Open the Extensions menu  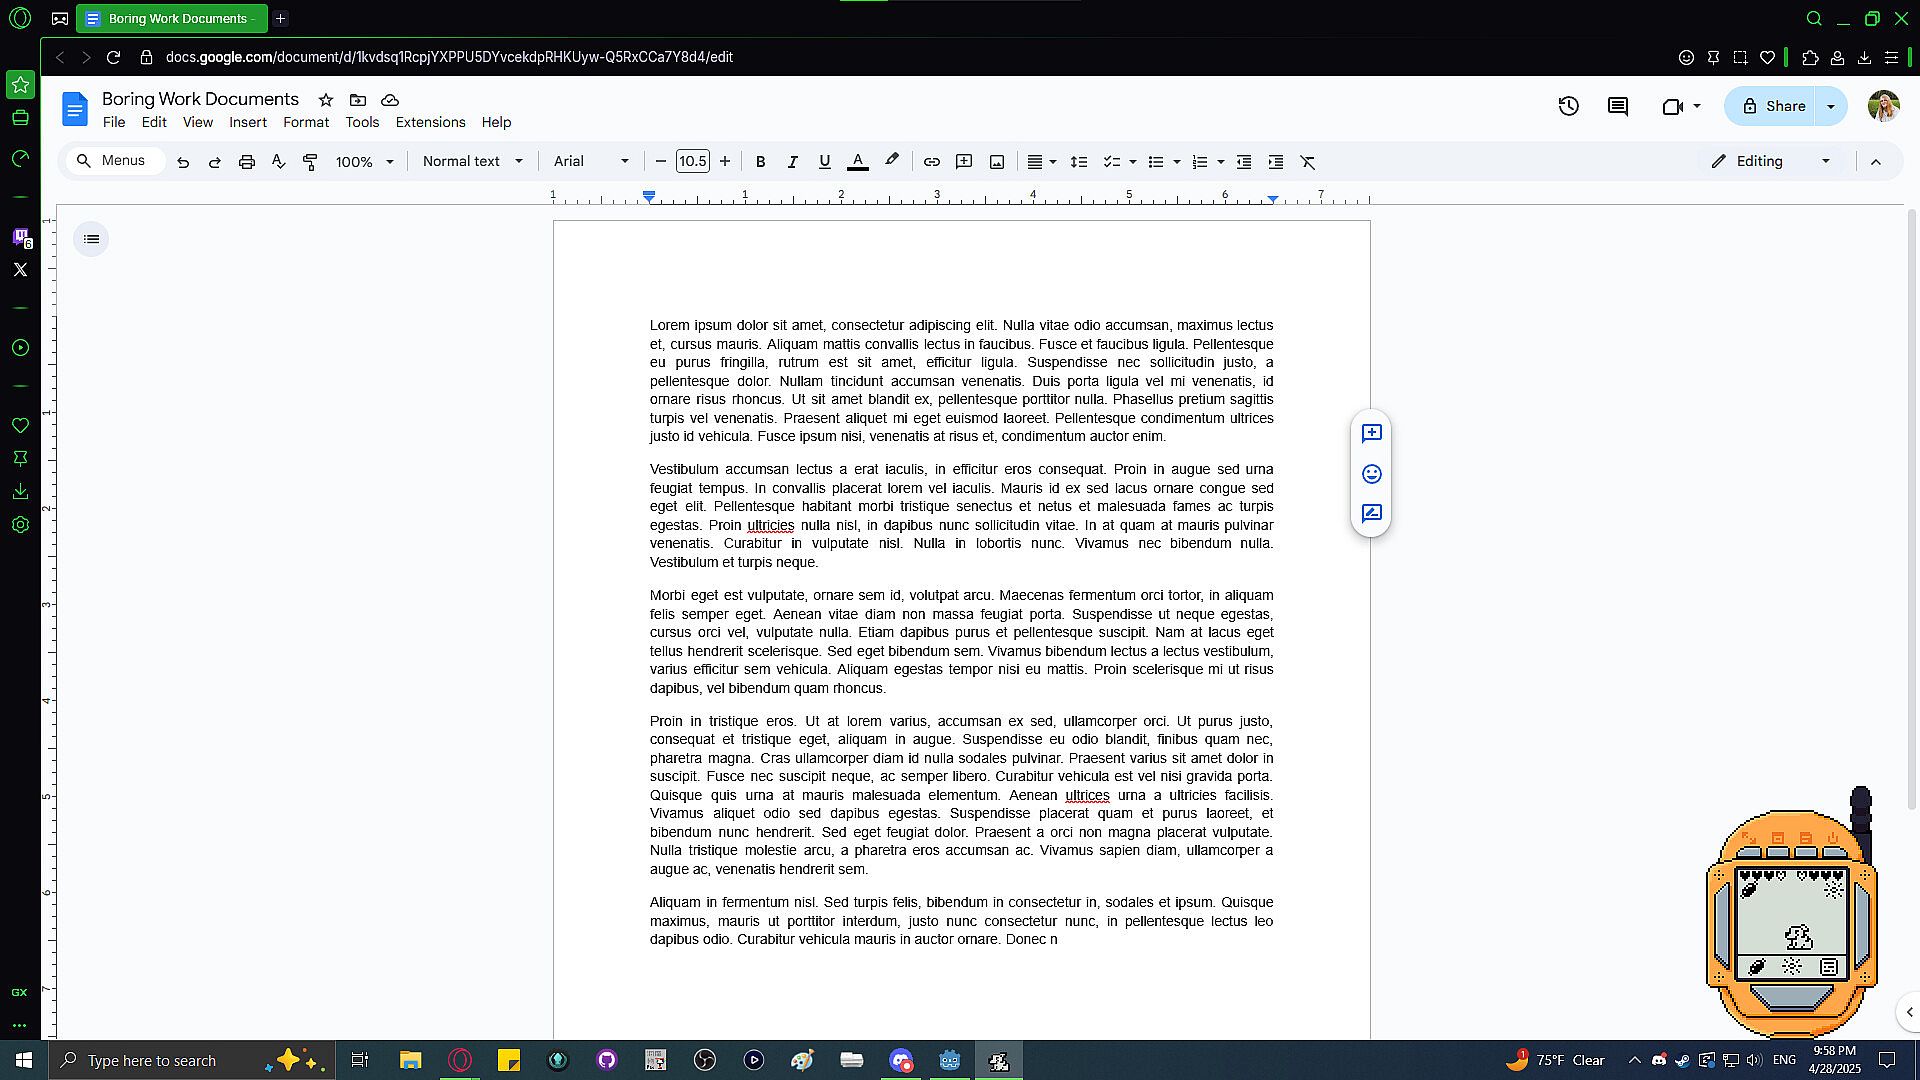[430, 122]
